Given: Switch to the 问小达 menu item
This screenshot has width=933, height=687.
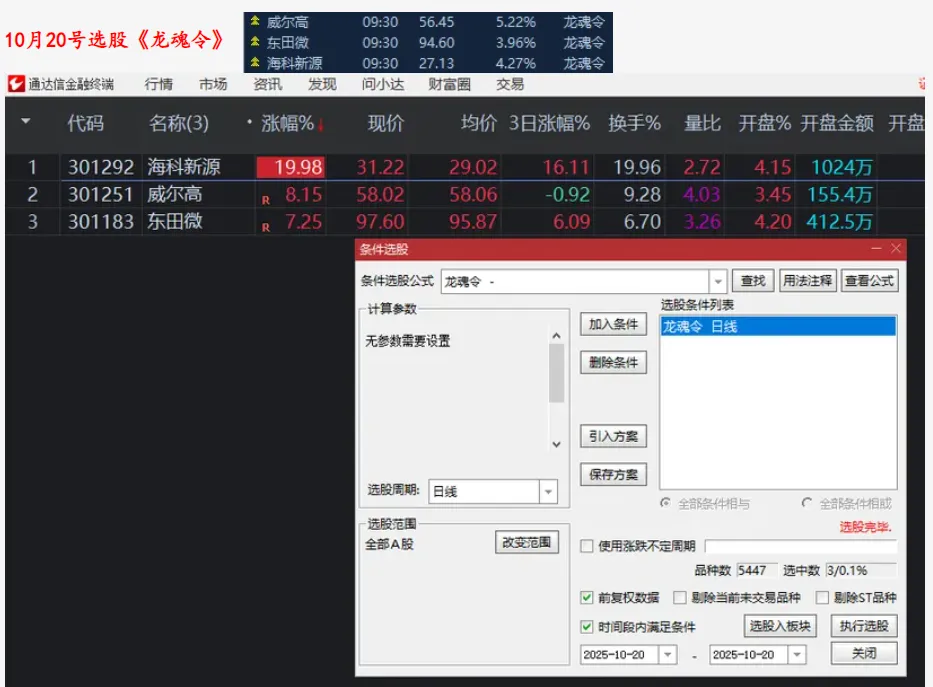Looking at the screenshot, I should (382, 85).
